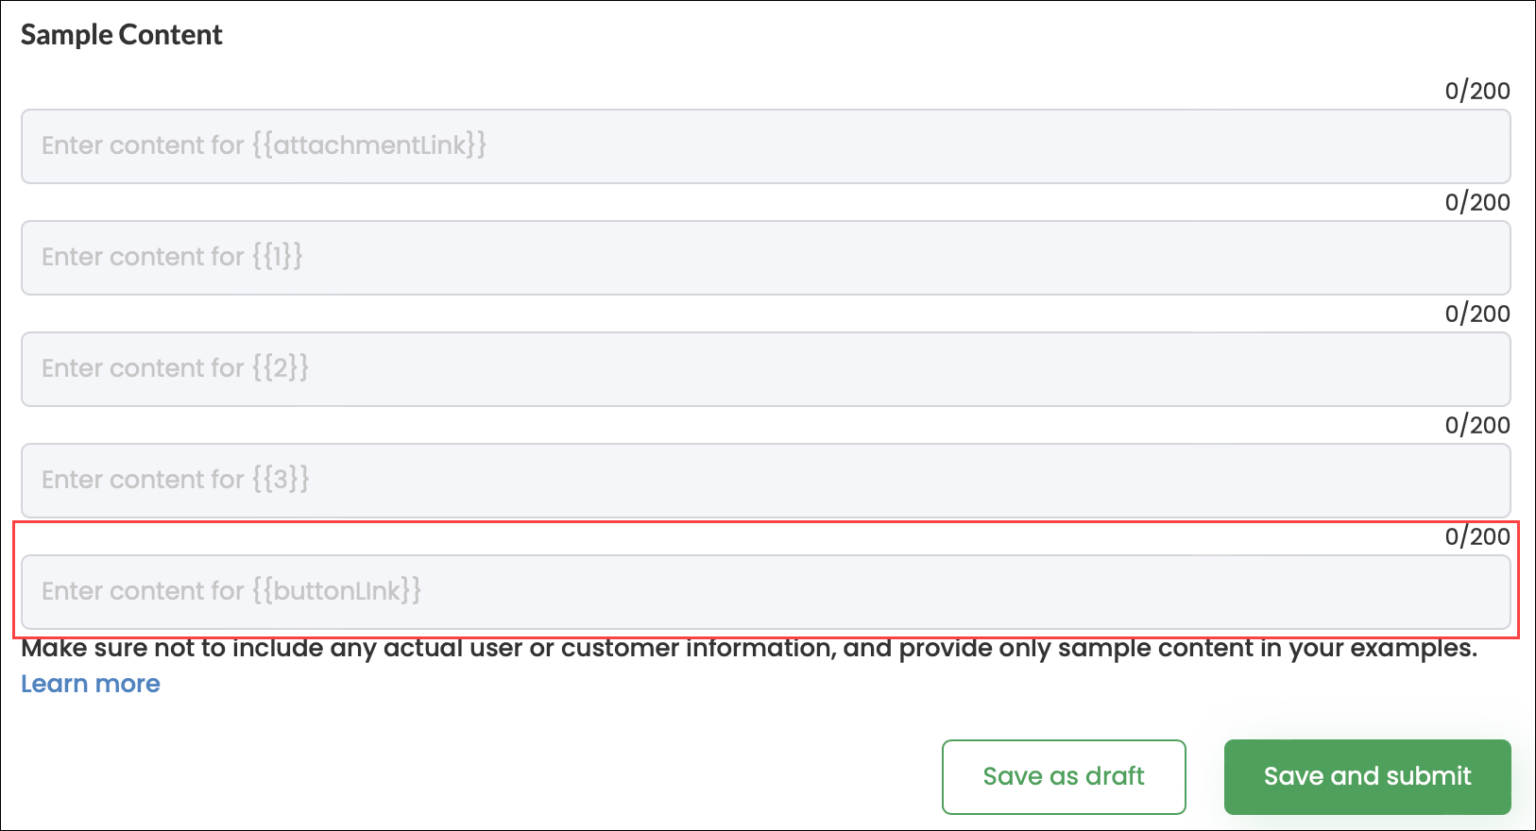Viewport: 1536px width, 831px height.
Task: Click the Sample Content heading
Action: 121,34
